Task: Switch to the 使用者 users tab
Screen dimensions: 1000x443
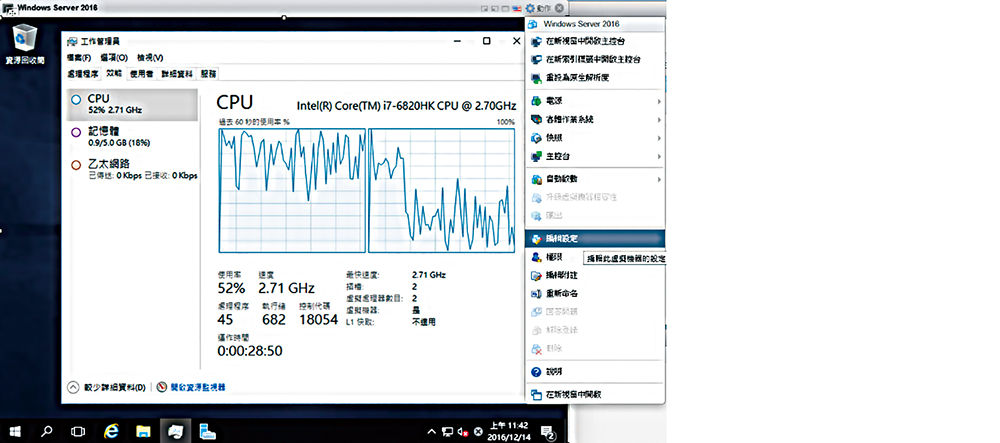Action: tap(141, 74)
